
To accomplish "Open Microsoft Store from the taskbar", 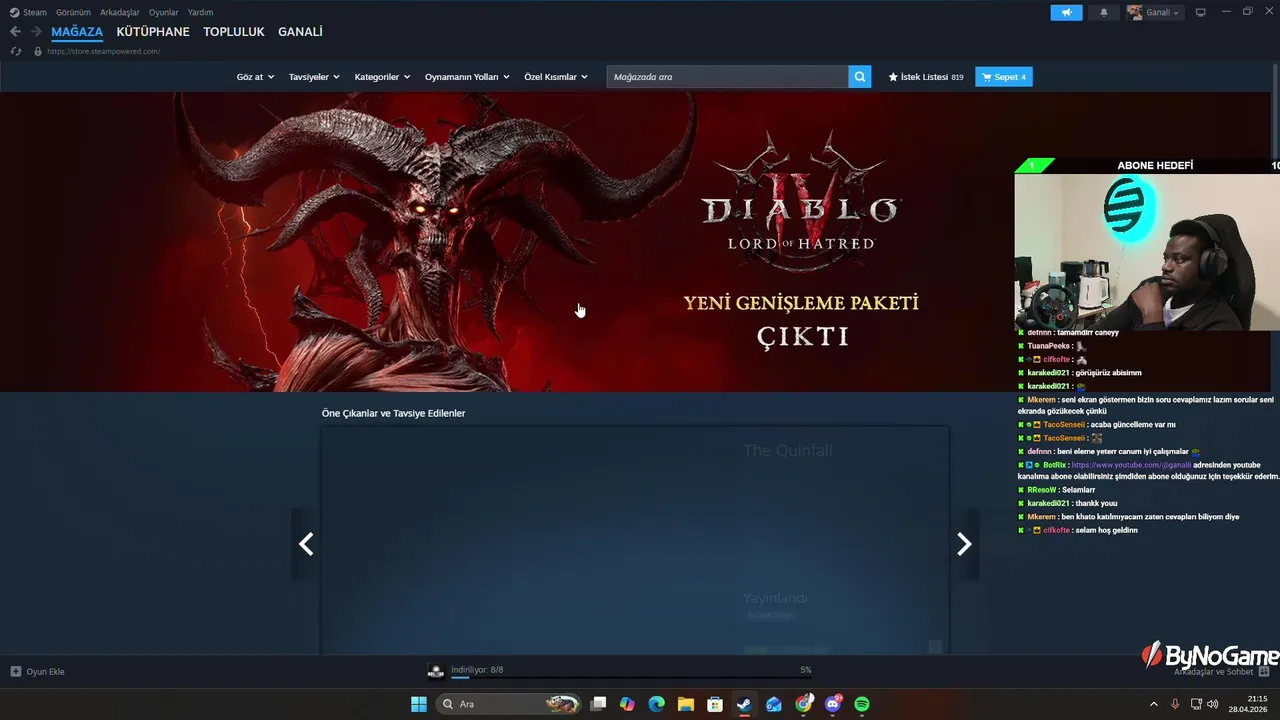I will point(715,704).
